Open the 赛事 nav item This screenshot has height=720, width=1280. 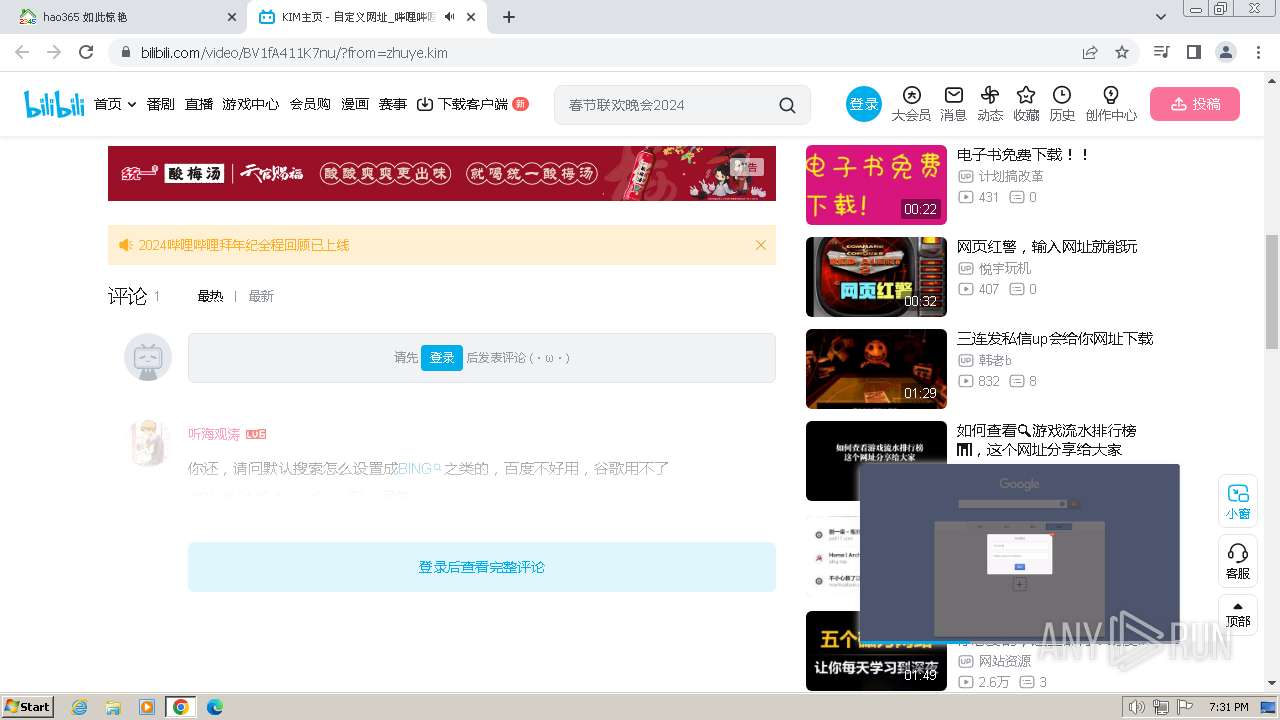point(393,104)
